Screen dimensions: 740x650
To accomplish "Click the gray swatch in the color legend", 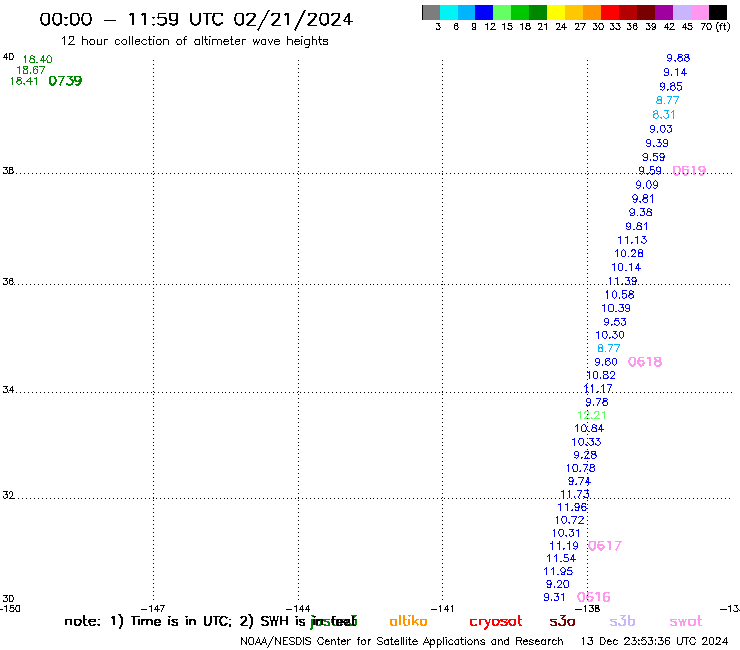I will coord(431,12).
